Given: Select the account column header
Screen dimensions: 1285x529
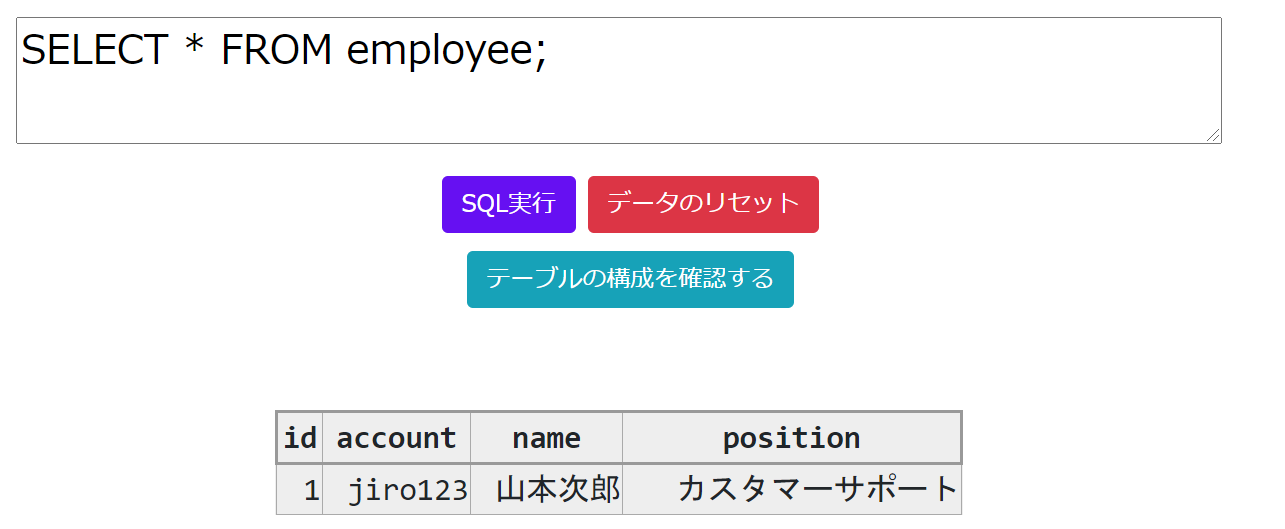Looking at the screenshot, I should [396, 438].
